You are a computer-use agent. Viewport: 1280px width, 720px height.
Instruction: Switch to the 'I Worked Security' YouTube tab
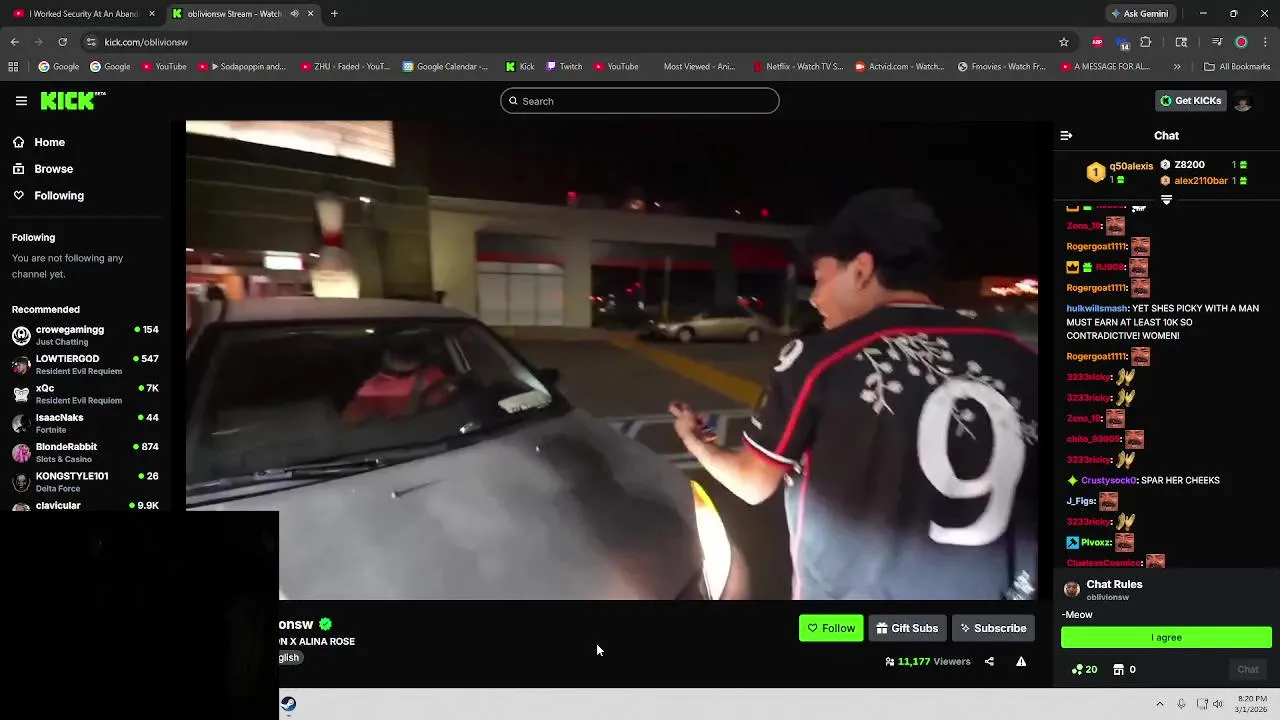pos(83,14)
